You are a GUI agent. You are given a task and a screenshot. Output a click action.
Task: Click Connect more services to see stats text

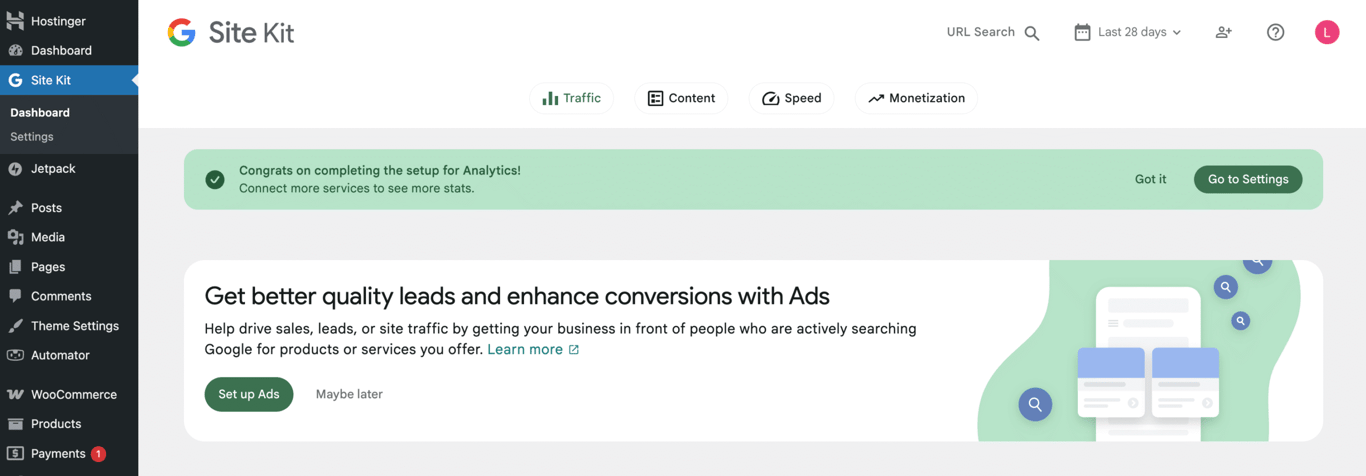coord(357,188)
